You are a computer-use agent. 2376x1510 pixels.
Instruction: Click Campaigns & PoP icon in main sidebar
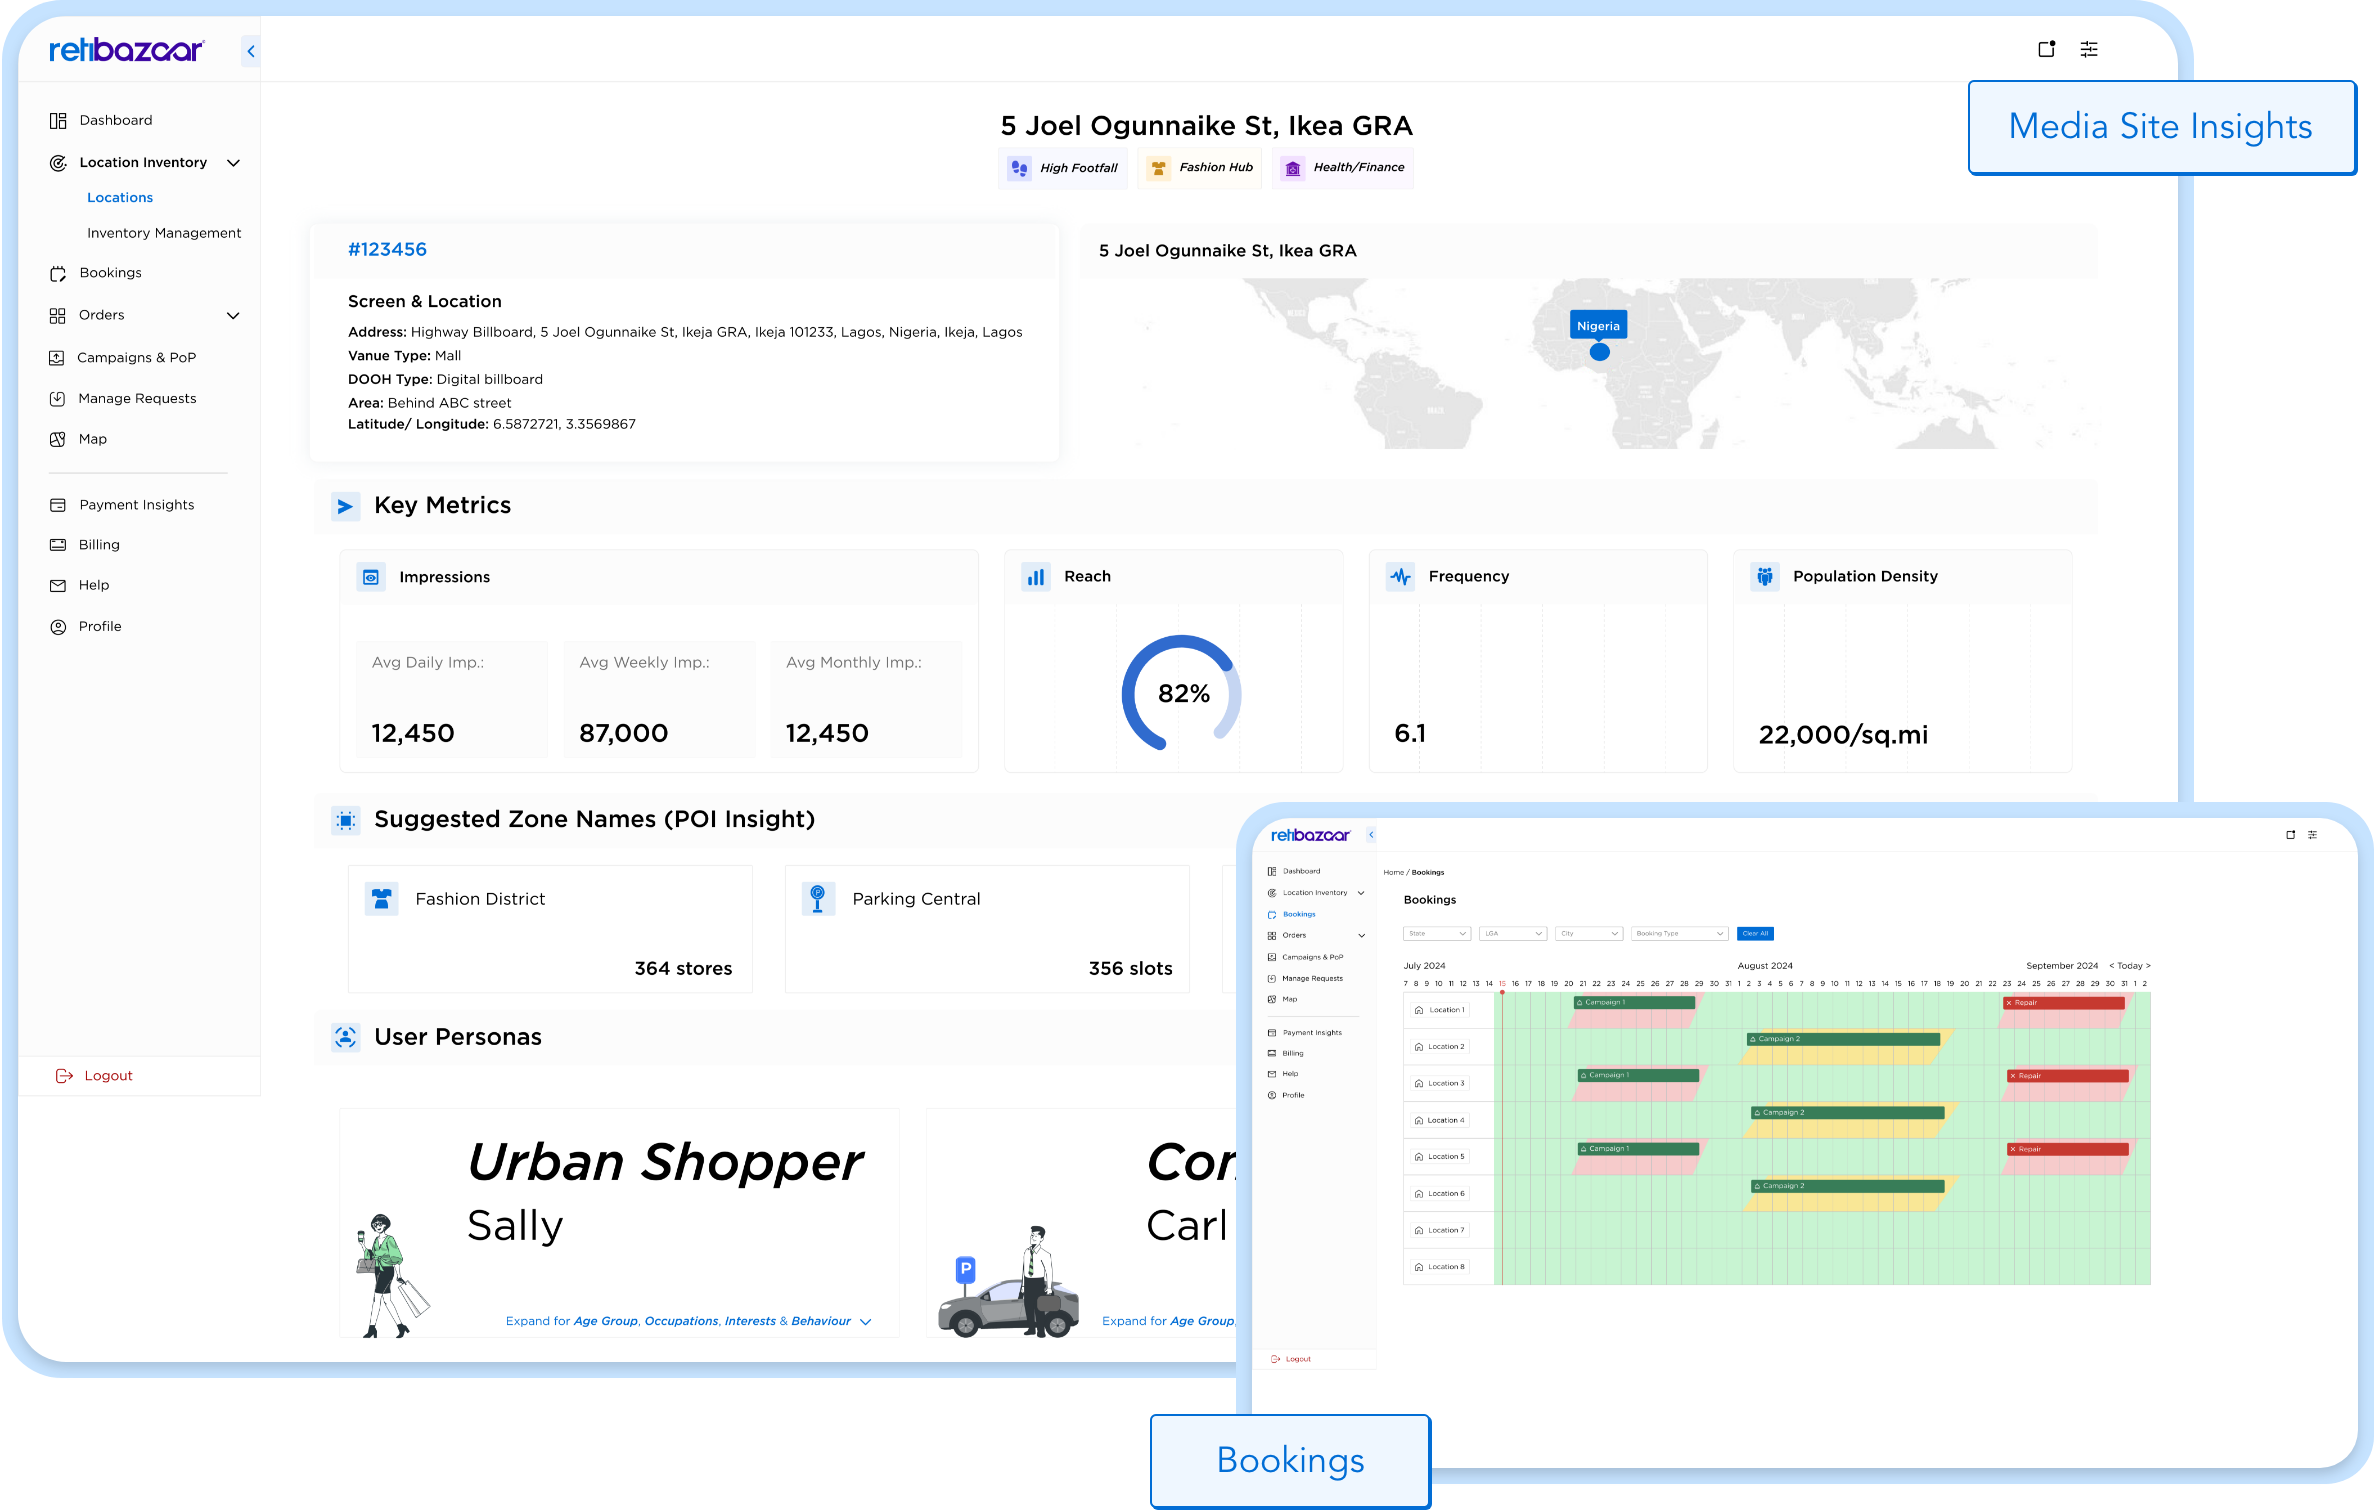(x=57, y=358)
